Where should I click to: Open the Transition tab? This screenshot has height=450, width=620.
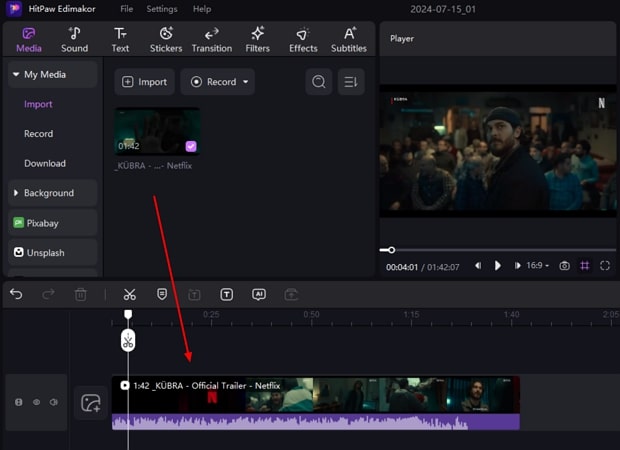coord(212,40)
